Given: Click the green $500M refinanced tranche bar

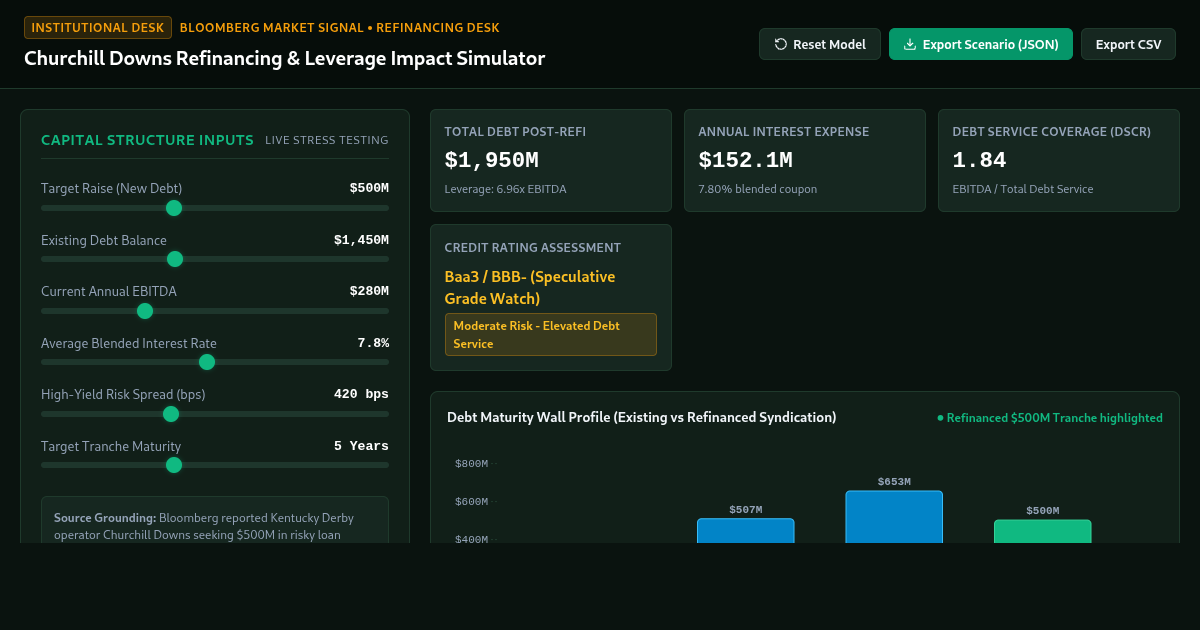Looking at the screenshot, I should [1042, 531].
